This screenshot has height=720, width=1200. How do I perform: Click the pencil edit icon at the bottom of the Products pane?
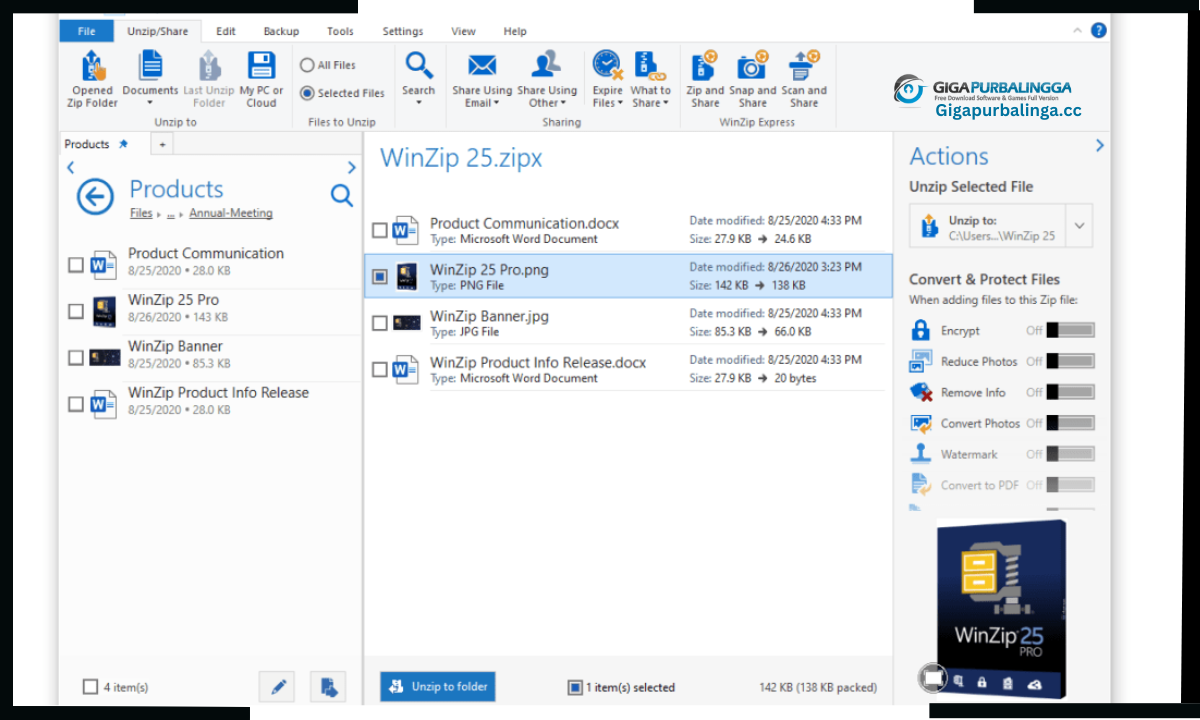coord(277,686)
